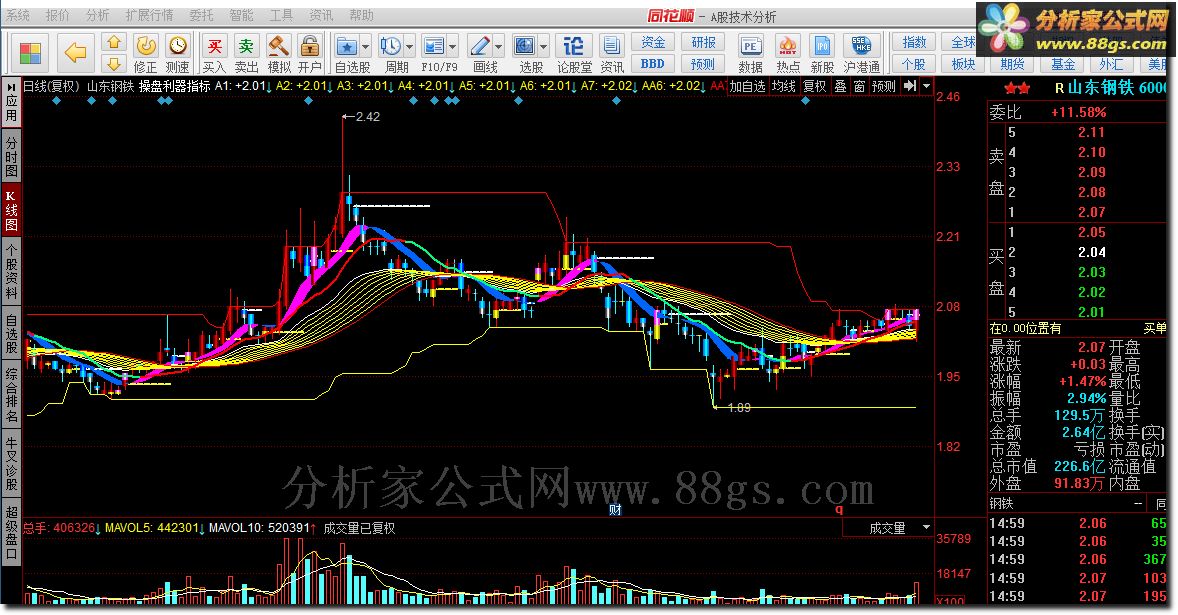Open the F10/F9 info icon
The height and width of the screenshot is (615, 1178).
click(x=433, y=47)
